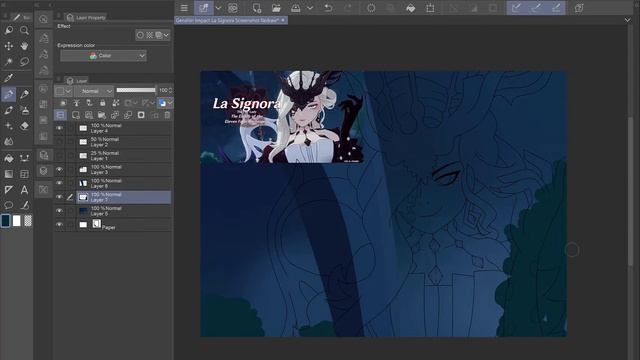Click the layer opacity slider
The image size is (640, 360).
tap(136, 90)
